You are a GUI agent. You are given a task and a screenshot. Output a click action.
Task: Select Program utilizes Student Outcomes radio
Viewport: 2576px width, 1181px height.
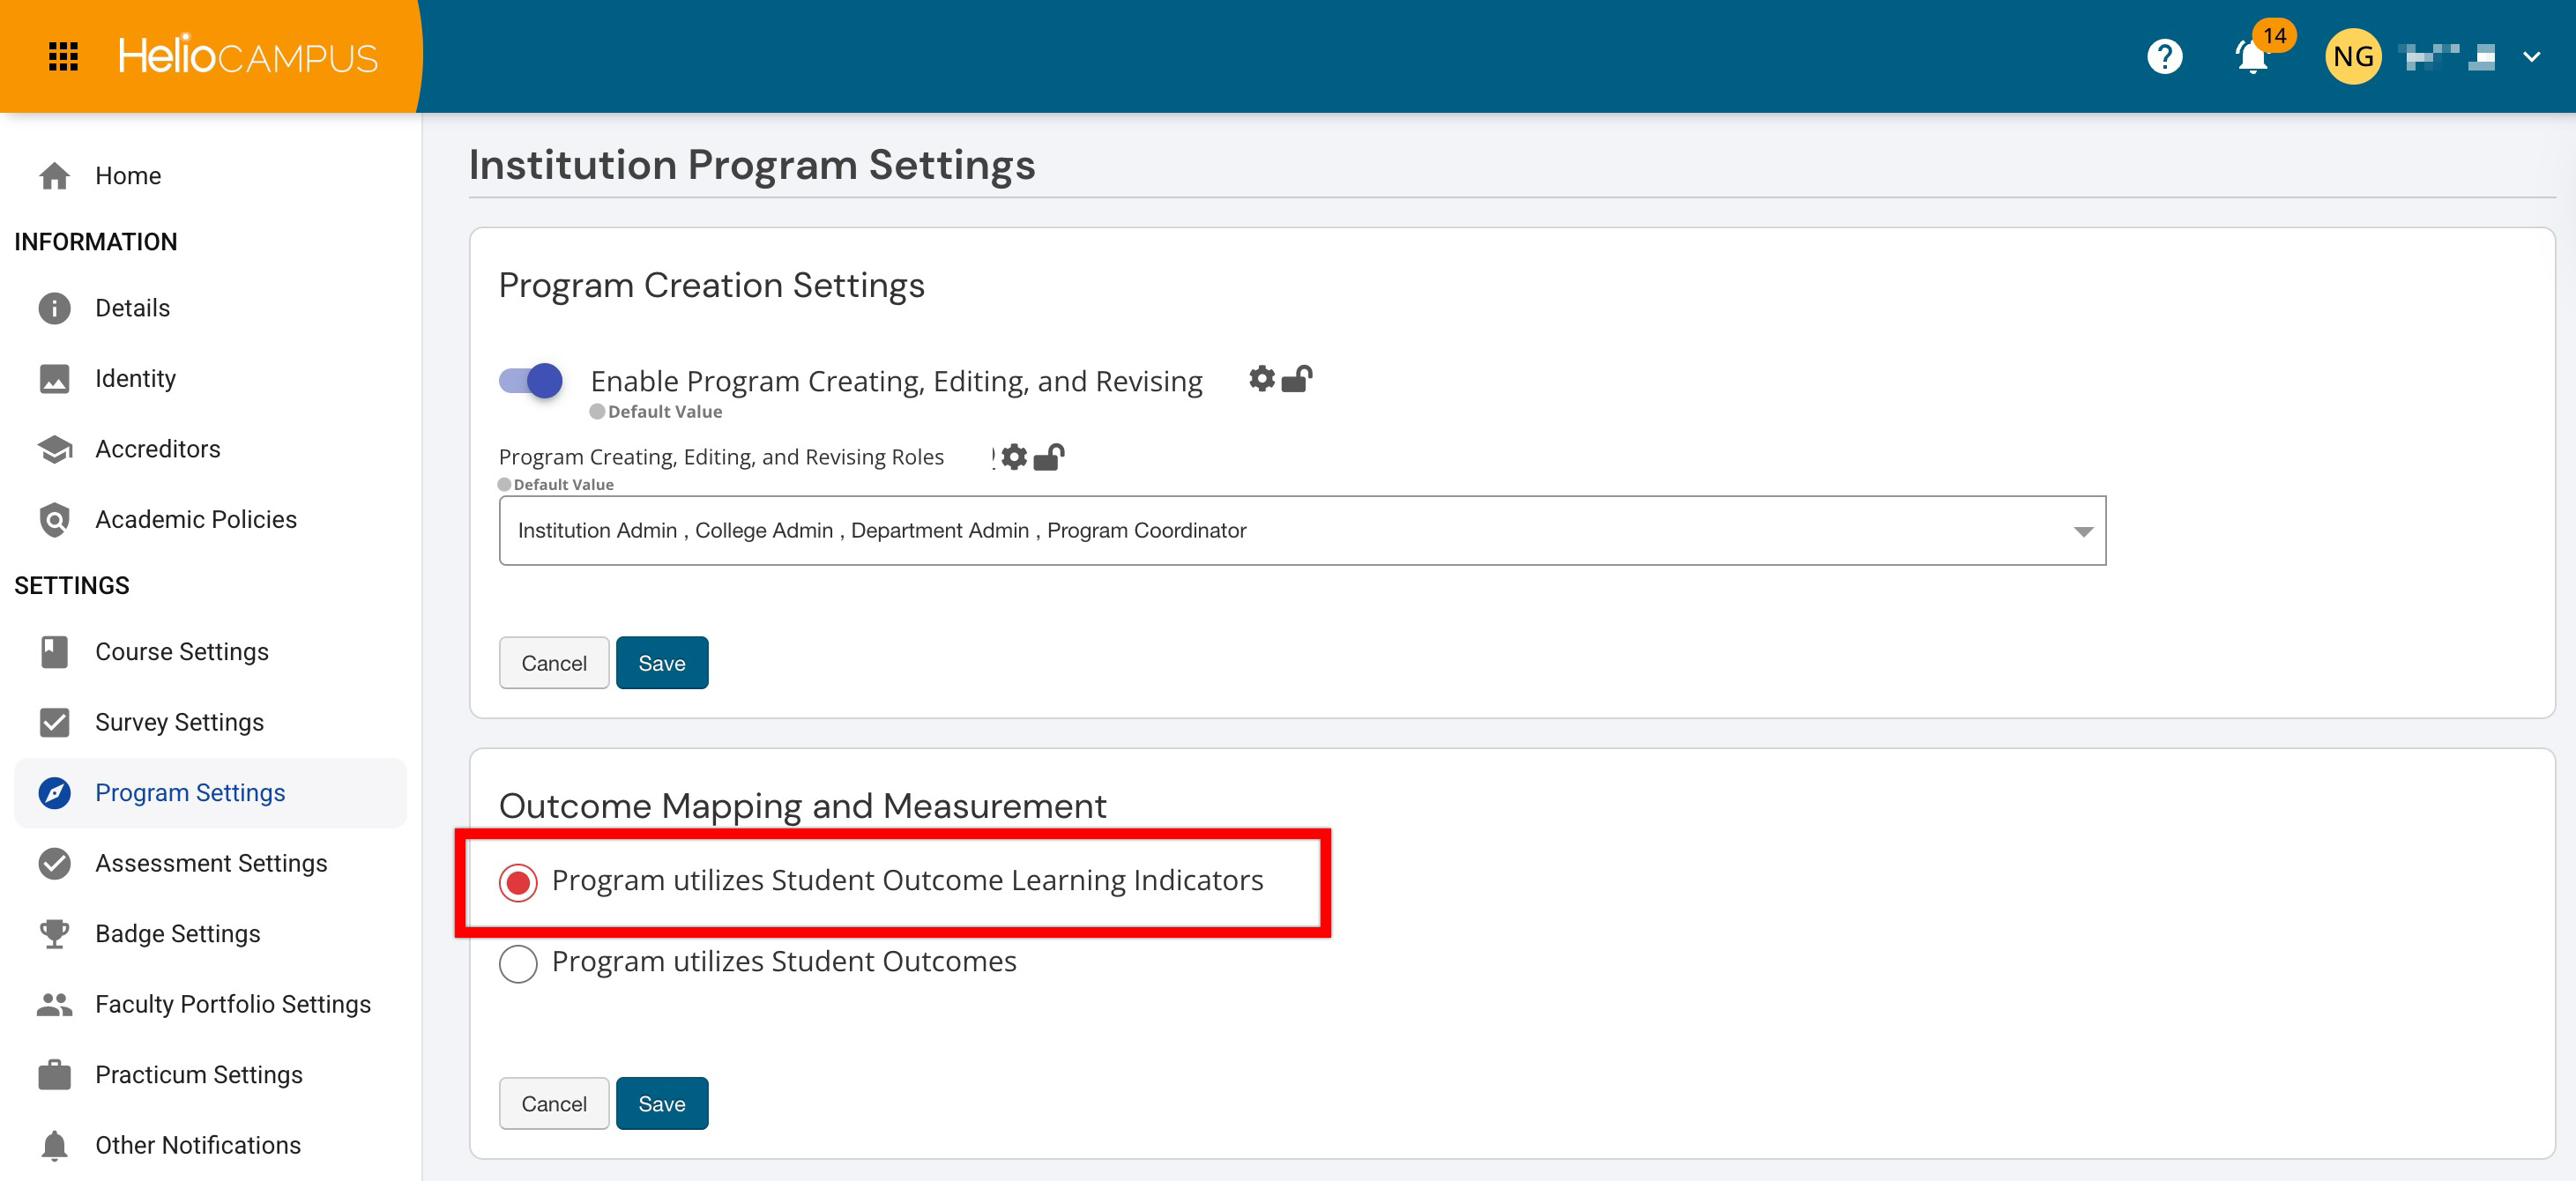pyautogui.click(x=518, y=963)
